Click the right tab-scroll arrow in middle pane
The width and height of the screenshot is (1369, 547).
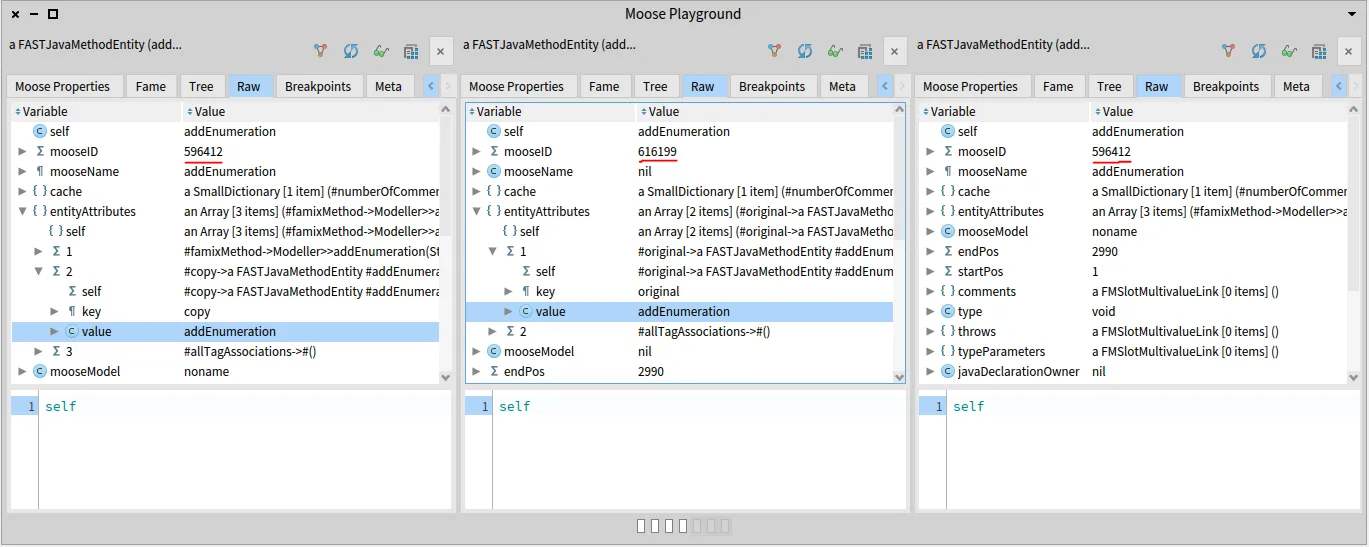click(901, 86)
